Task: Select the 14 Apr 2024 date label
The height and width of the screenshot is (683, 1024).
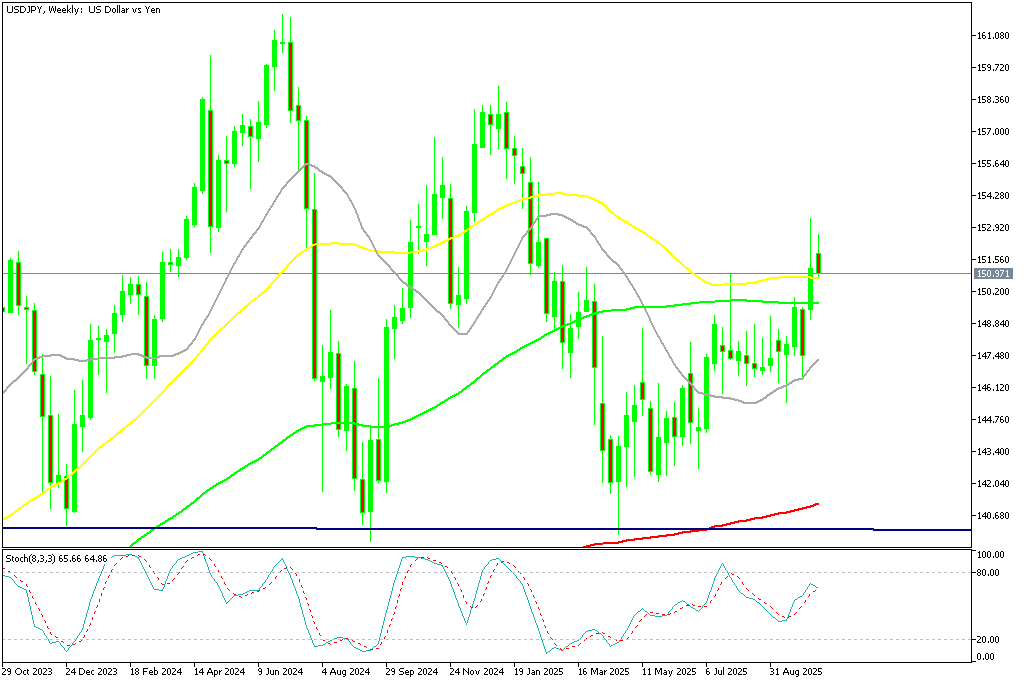Action: point(220,673)
